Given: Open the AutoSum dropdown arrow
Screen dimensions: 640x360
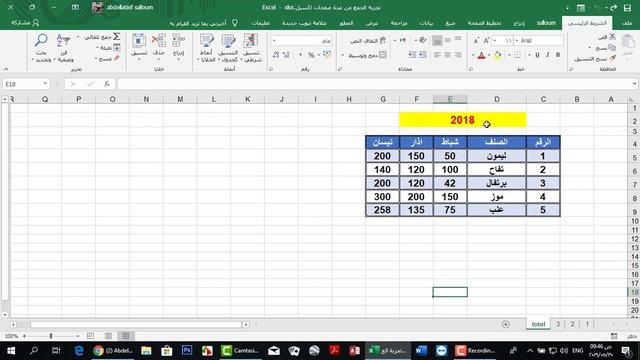Looking at the screenshot, I should click(x=78, y=37).
